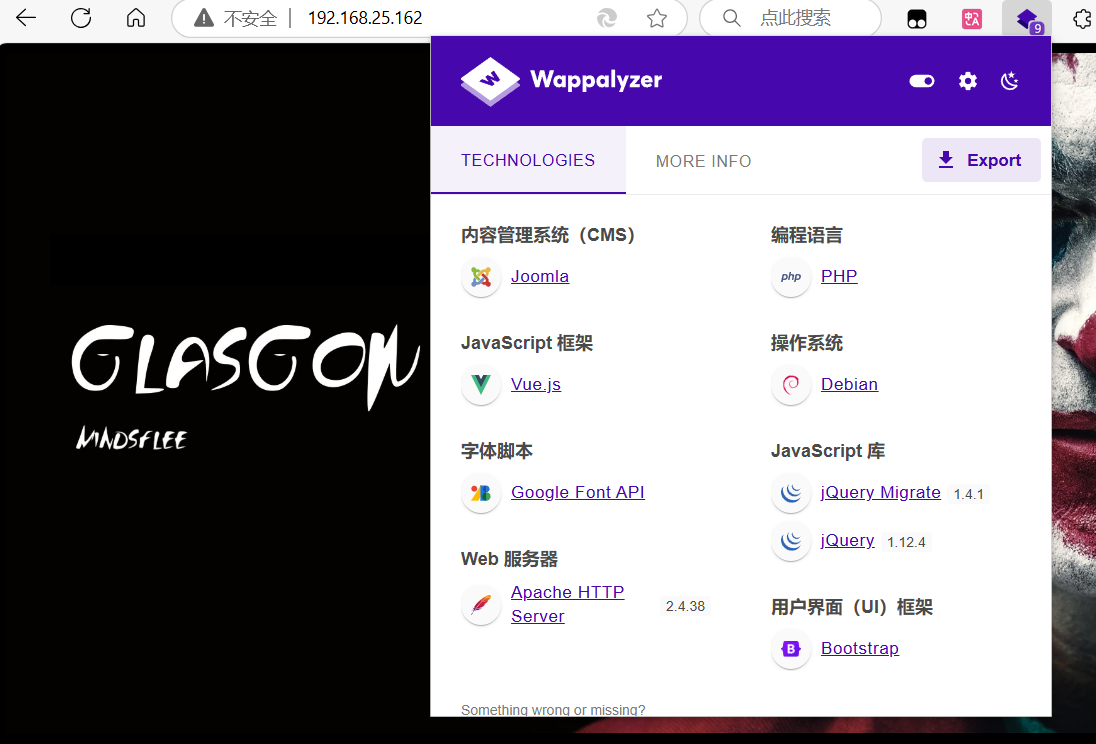Click the 1.4.1 jQuery Migrate version badge
The height and width of the screenshot is (744, 1096).
pyautogui.click(x=969, y=494)
